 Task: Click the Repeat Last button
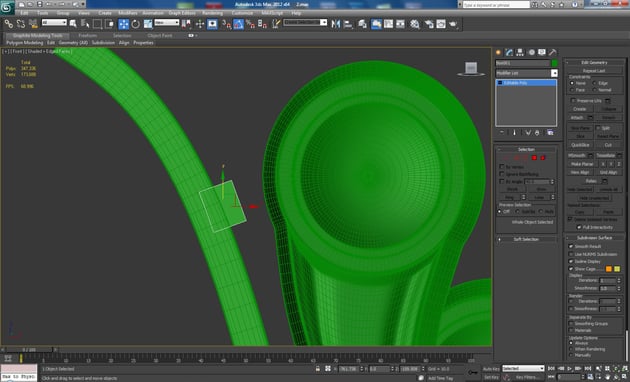pos(594,71)
